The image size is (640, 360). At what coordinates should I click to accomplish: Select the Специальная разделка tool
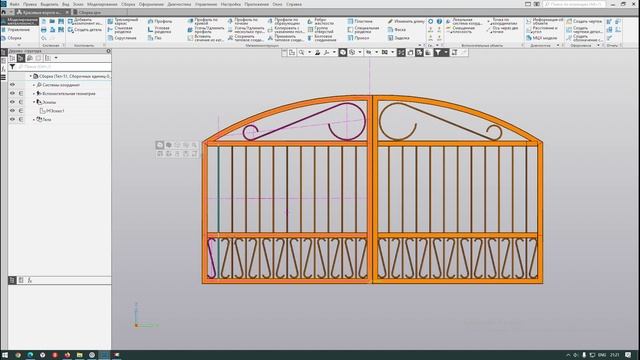pos(363,30)
